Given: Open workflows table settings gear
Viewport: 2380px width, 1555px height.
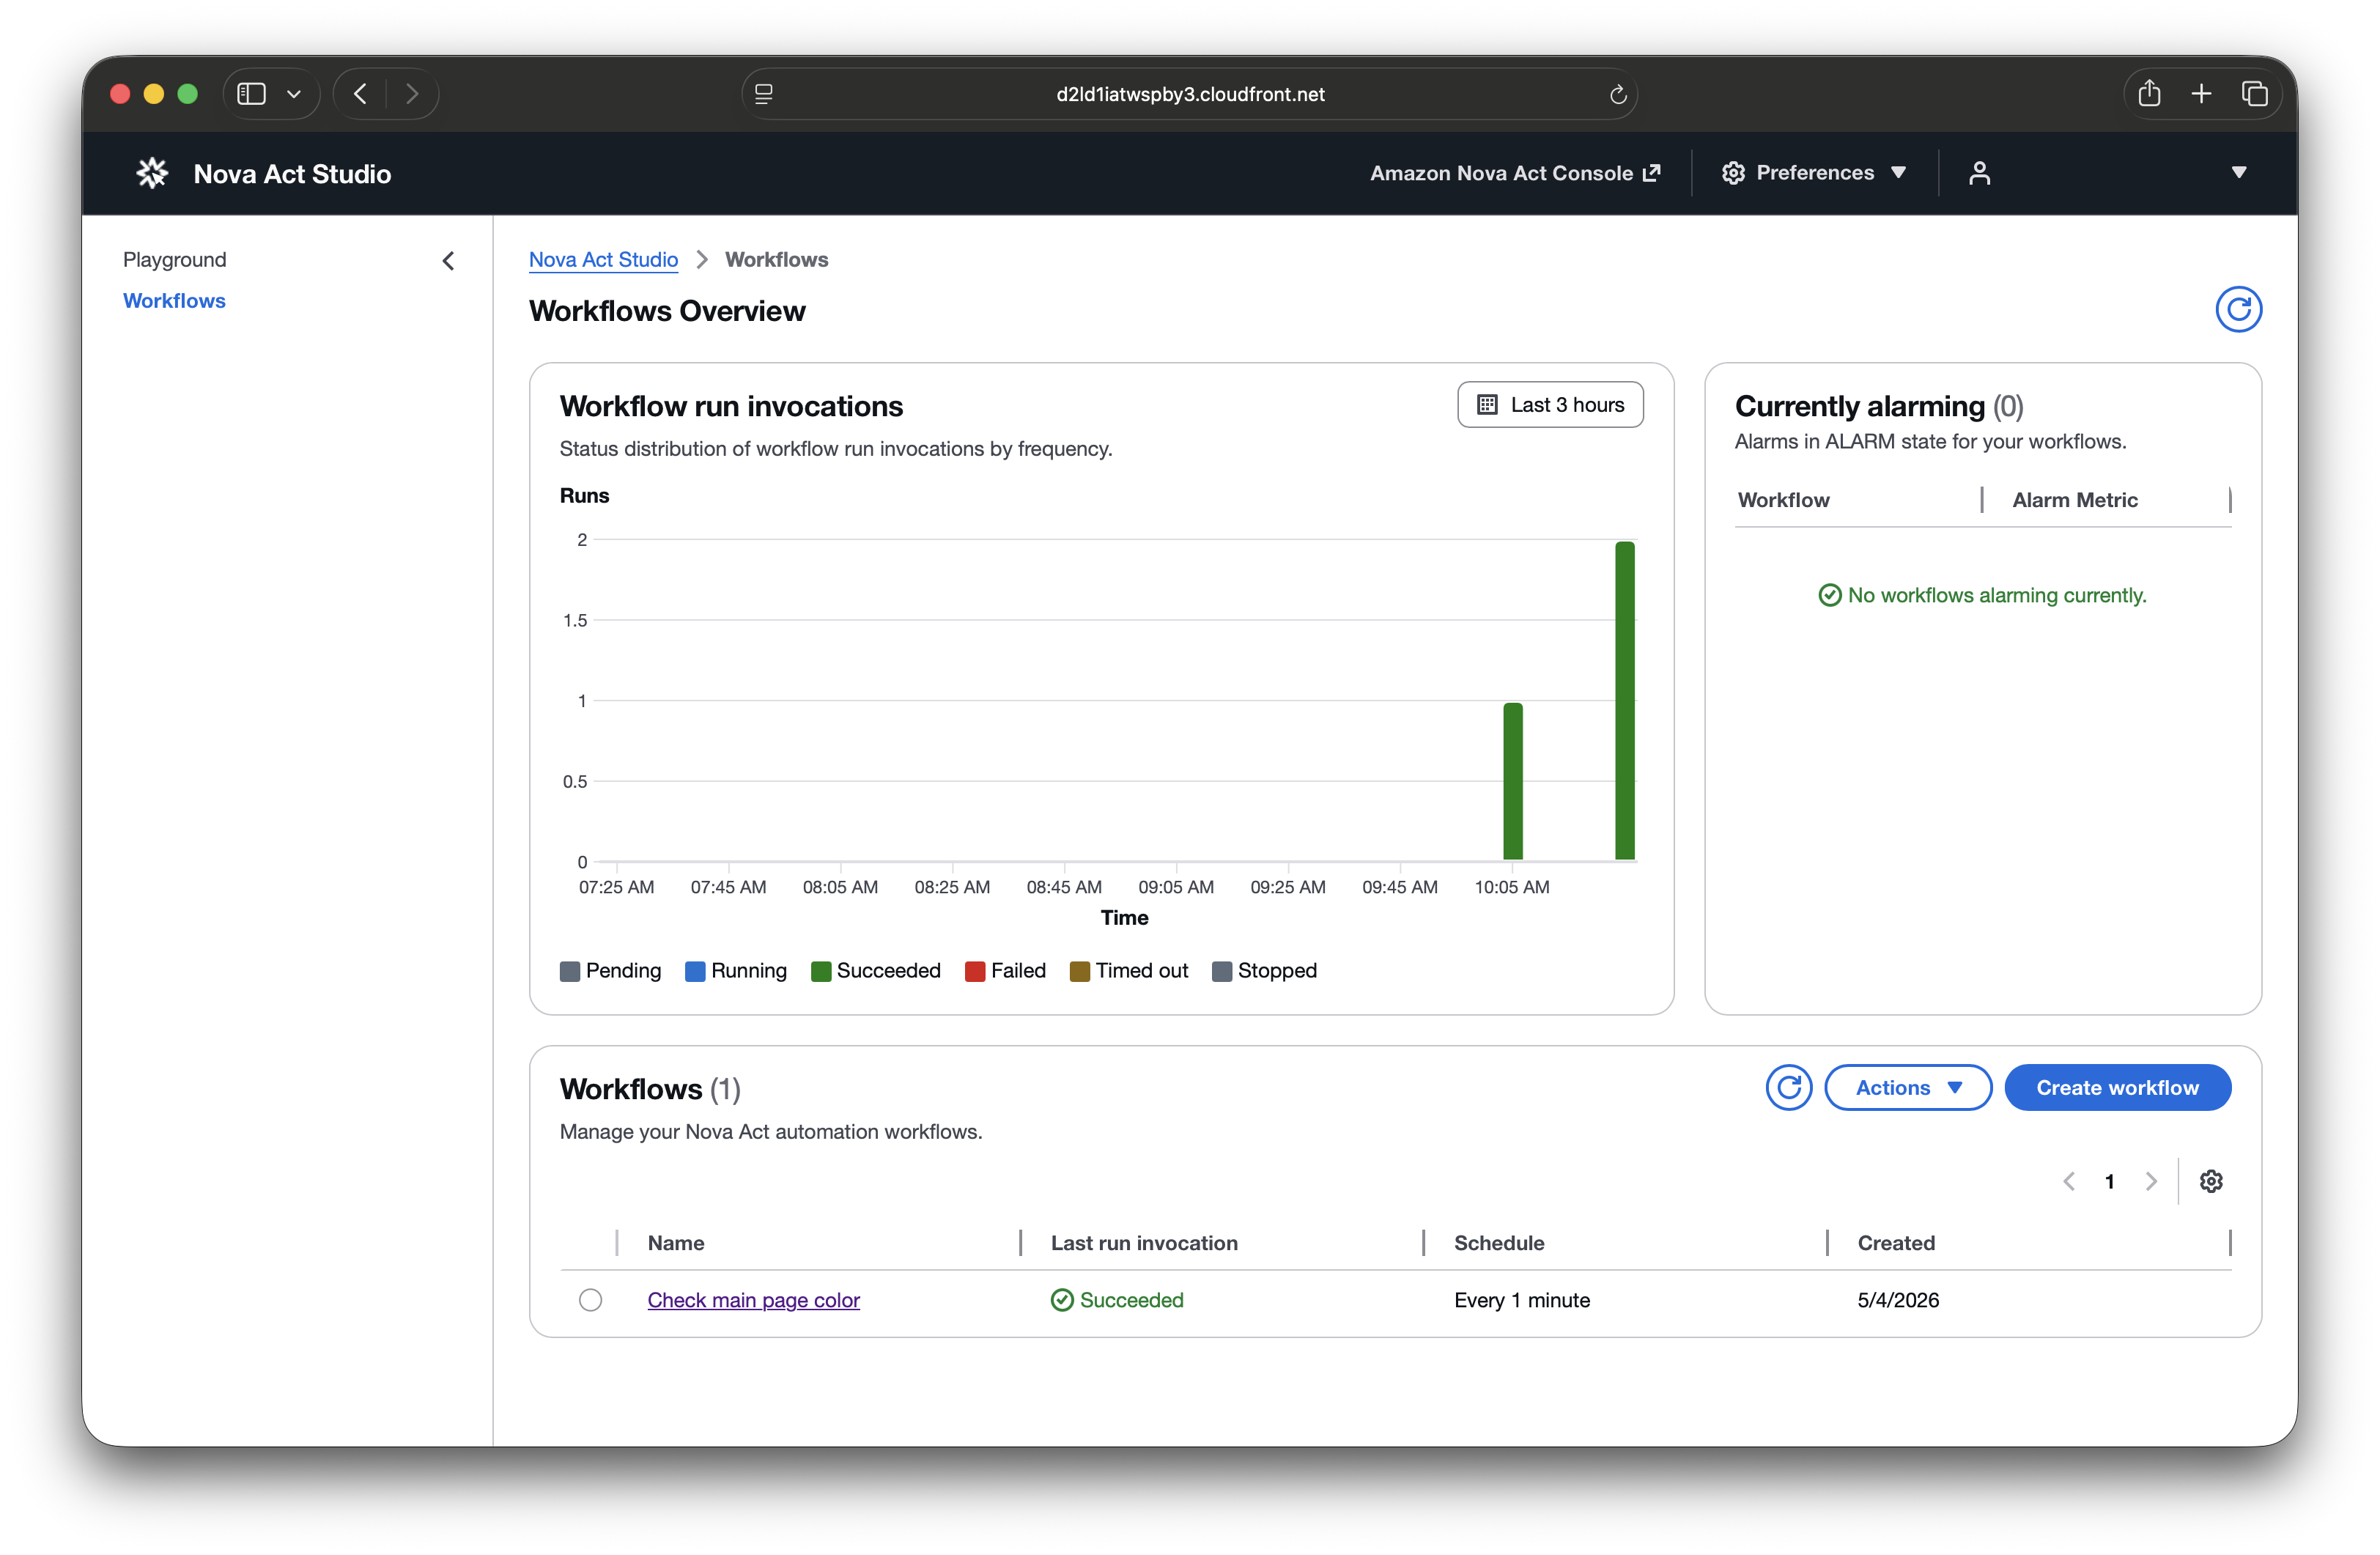Looking at the screenshot, I should tap(2211, 1181).
